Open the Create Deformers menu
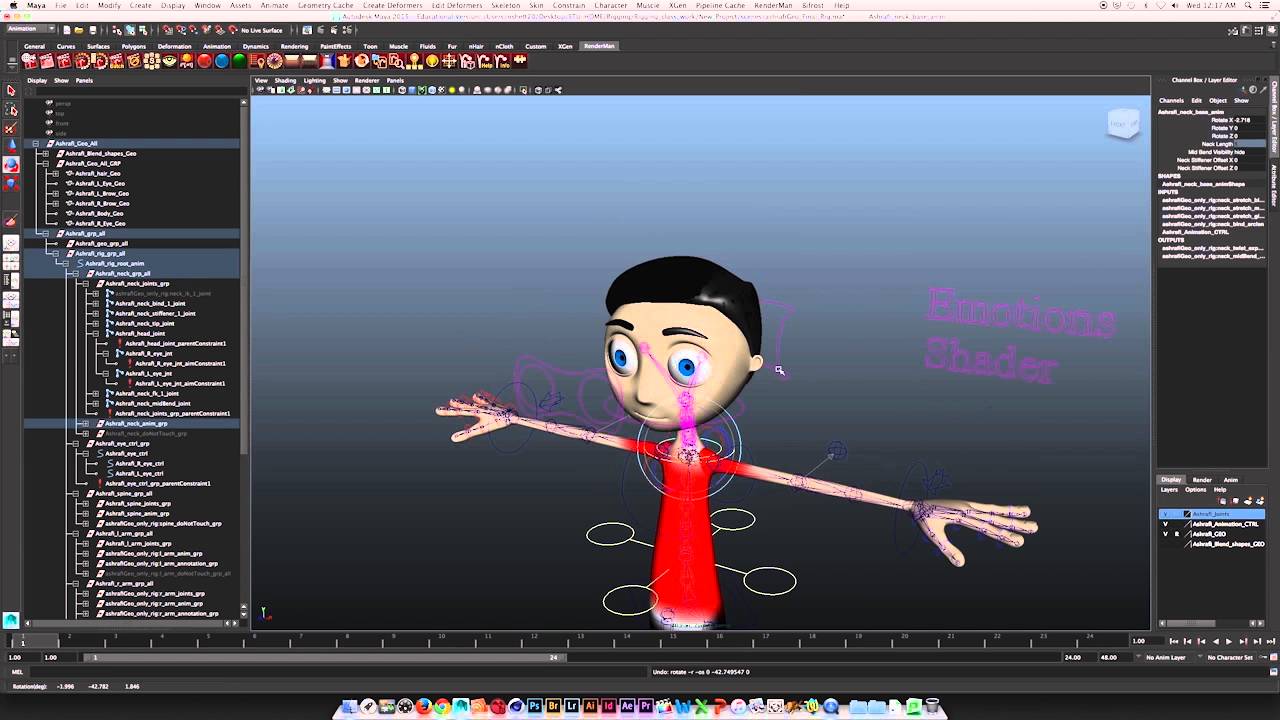Screen dimensions: 1280x720 coord(392,5)
